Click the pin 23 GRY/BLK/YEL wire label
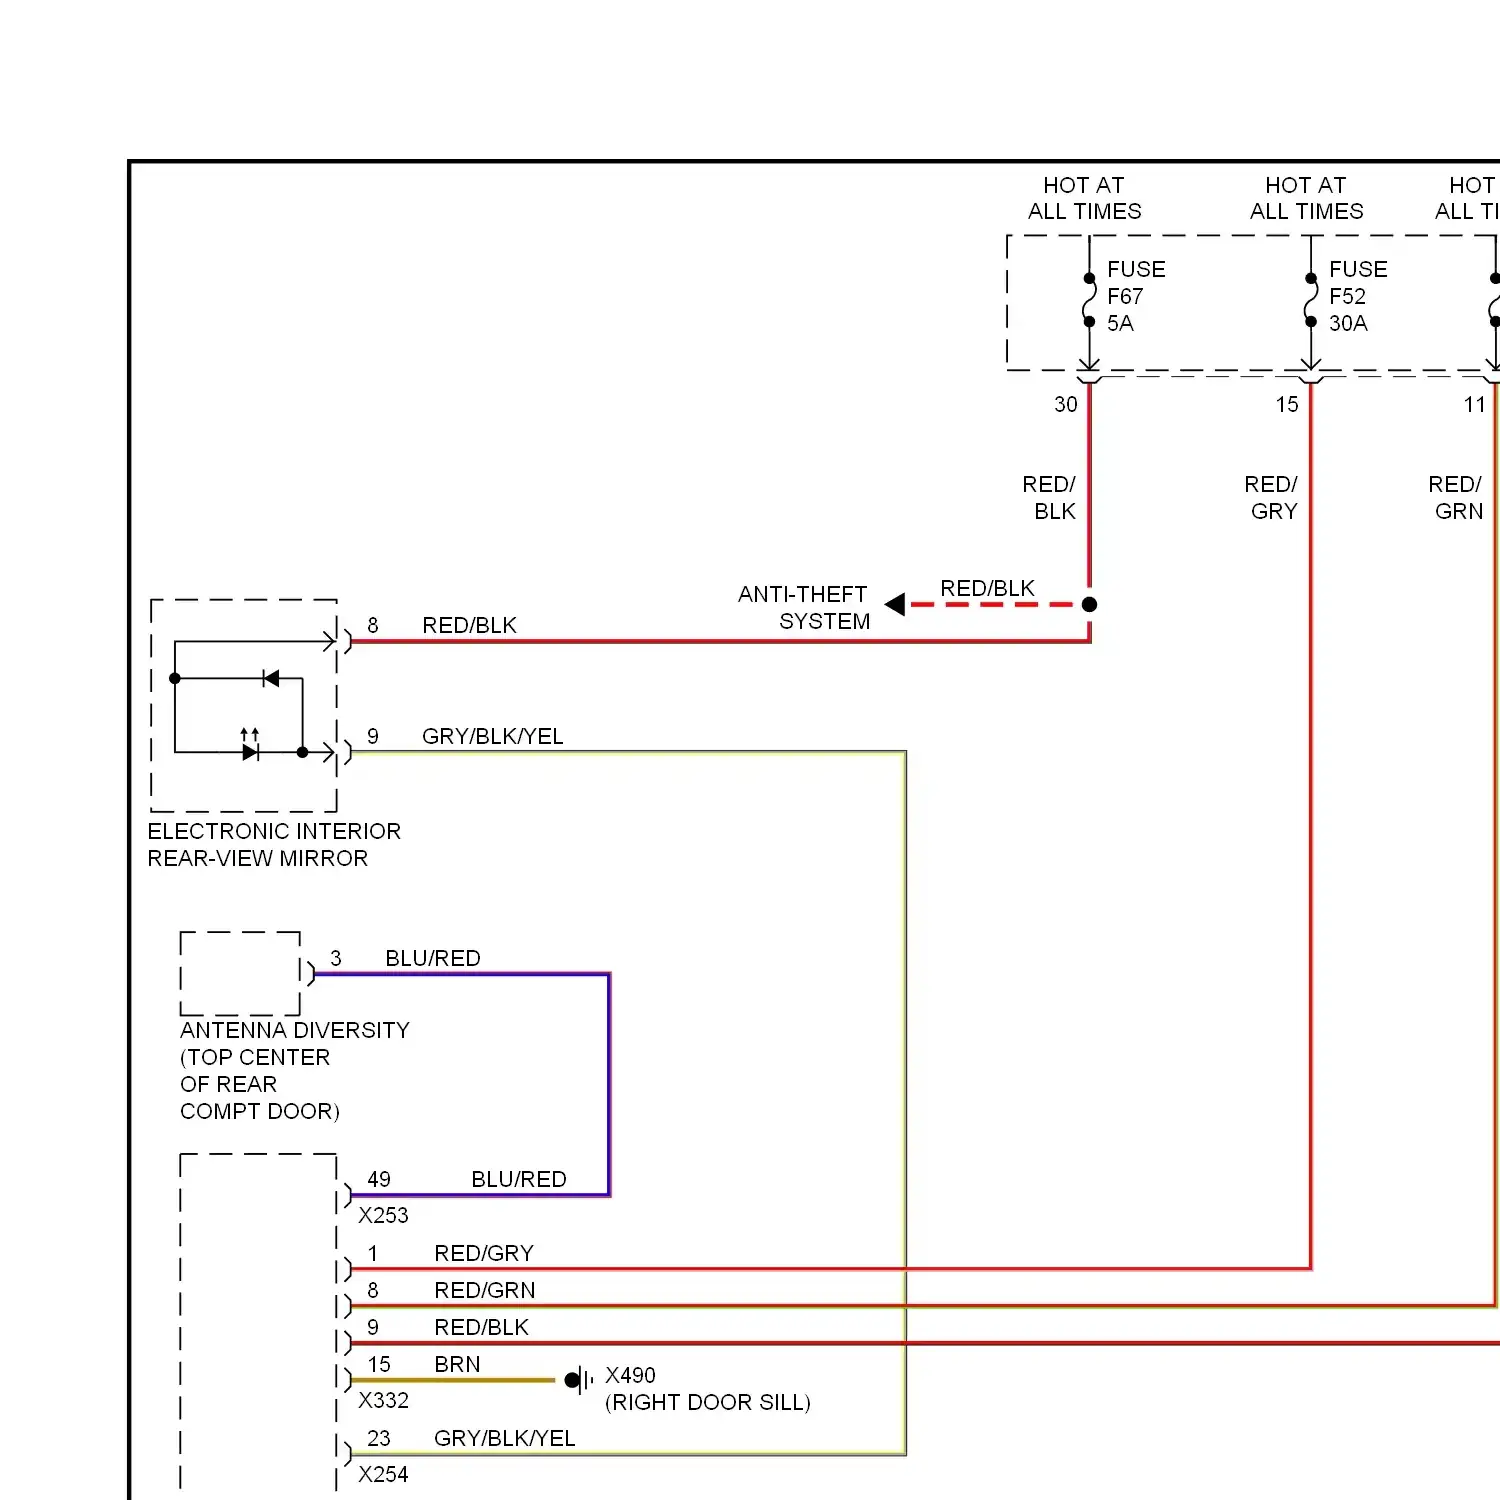 pos(505,1438)
